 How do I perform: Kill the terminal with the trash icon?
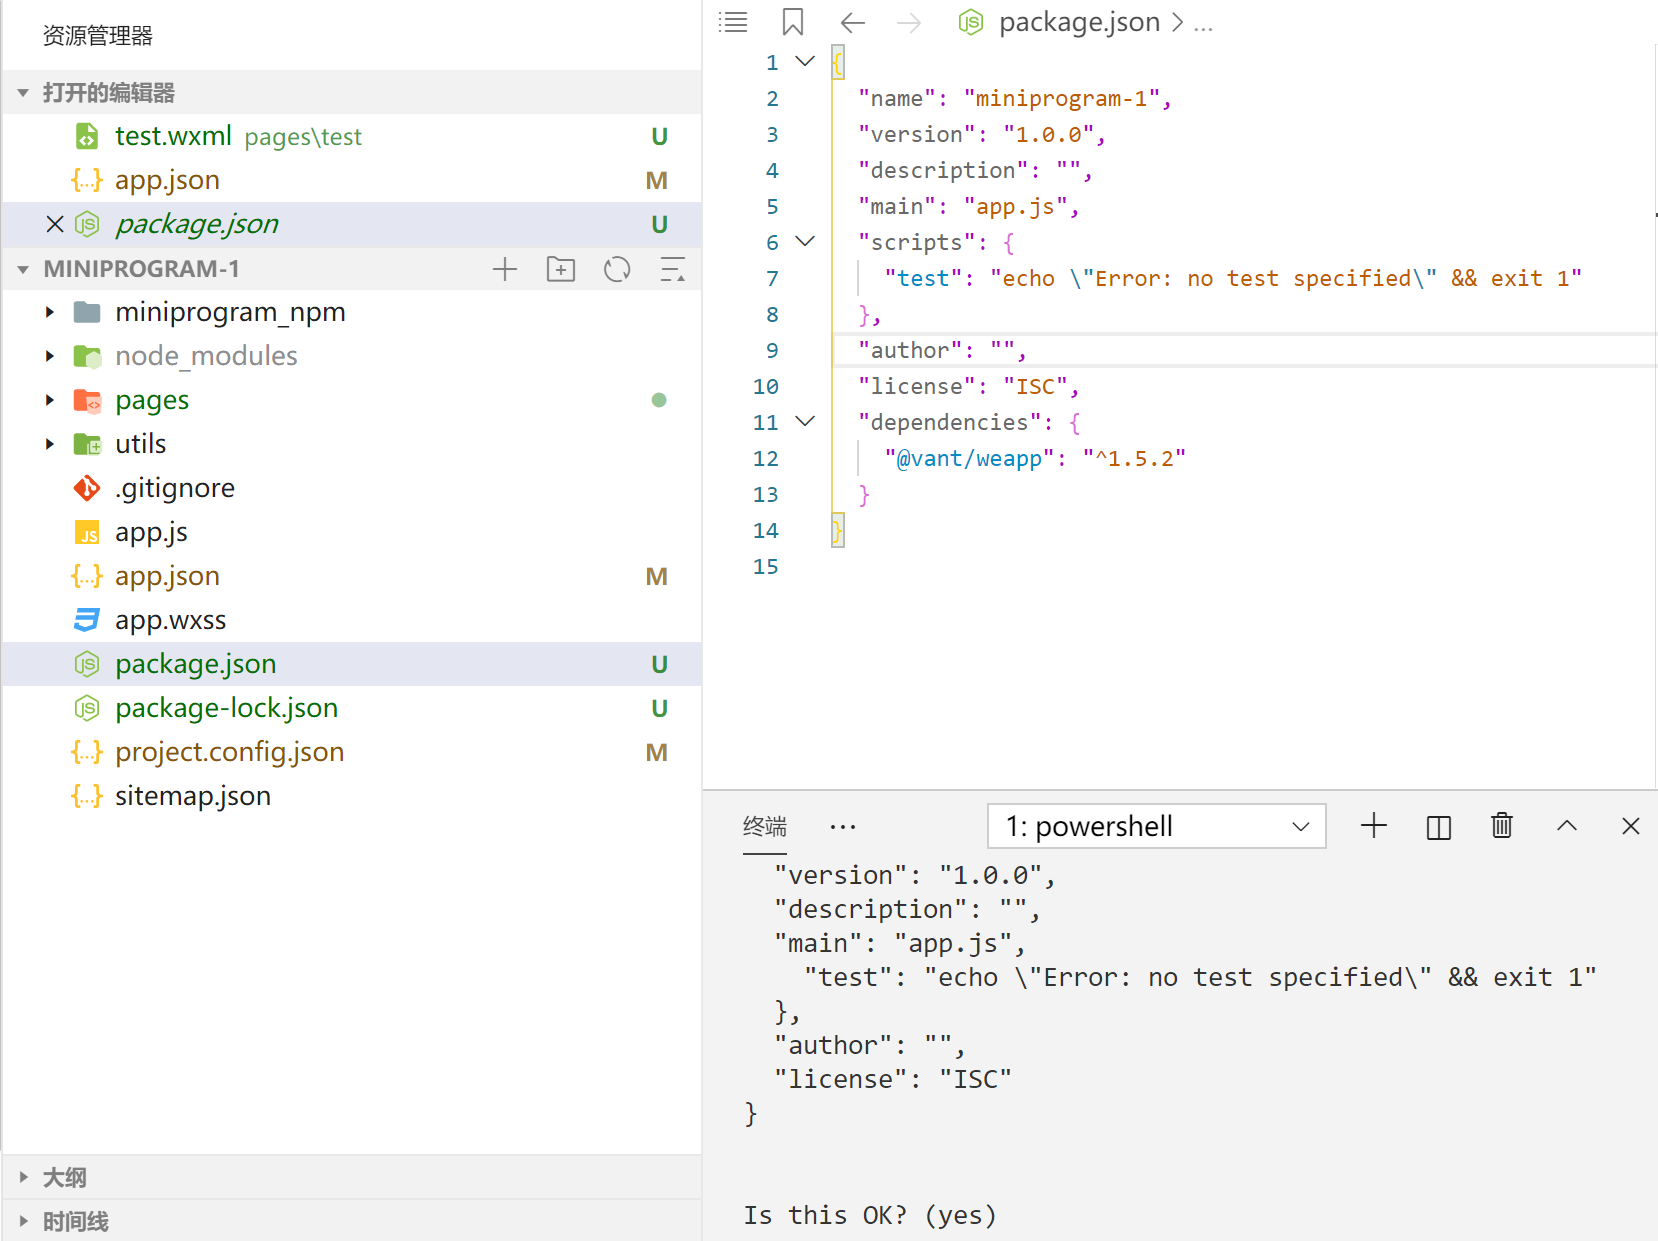tap(1502, 826)
